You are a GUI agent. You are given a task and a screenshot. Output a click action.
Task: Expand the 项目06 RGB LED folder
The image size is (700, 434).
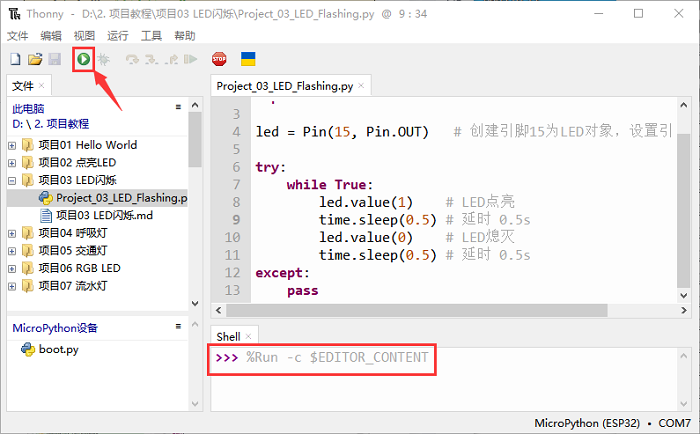[12, 269]
